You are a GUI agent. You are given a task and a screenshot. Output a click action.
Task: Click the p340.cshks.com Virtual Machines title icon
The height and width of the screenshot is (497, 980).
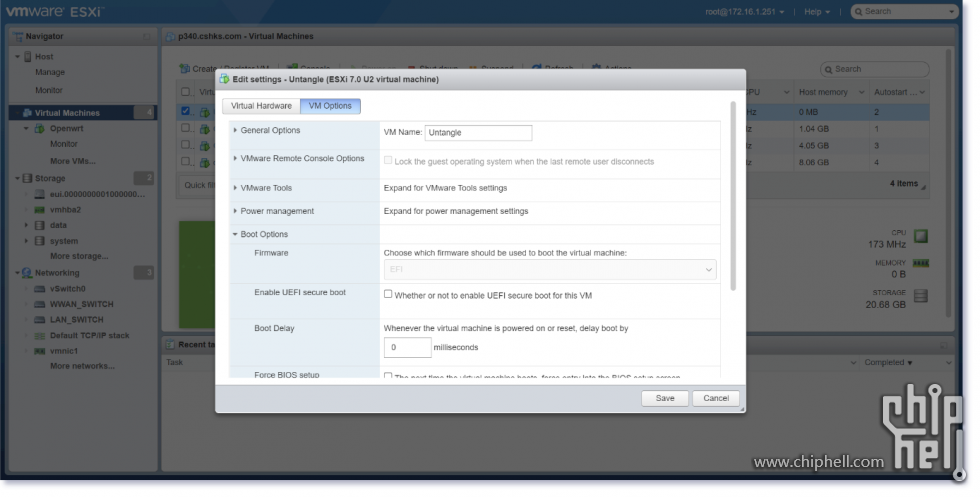pyautogui.click(x=170, y=37)
